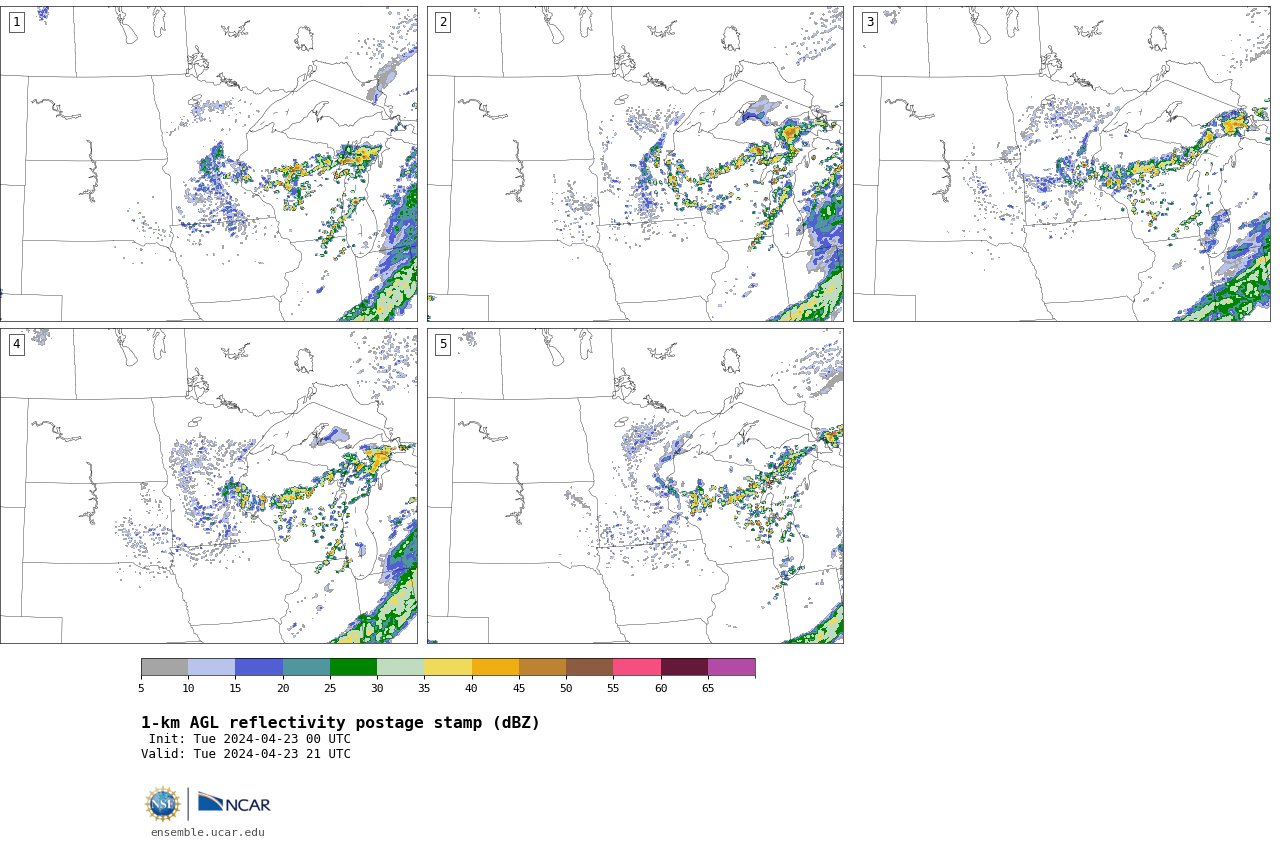Open ensemble member 5 reflectivity map
1280x844 pixels.
coord(635,486)
